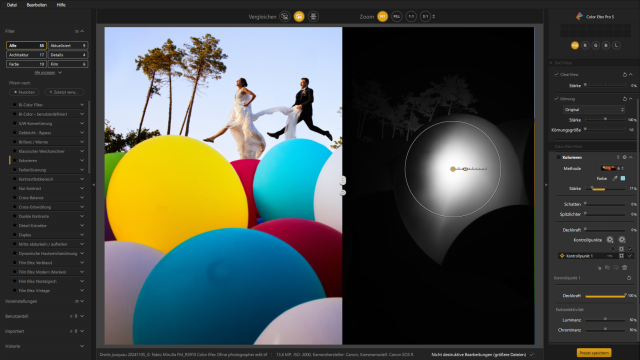The width and height of the screenshot is (640, 360).
Task: Collapse the ClearView section
Action: point(631,75)
